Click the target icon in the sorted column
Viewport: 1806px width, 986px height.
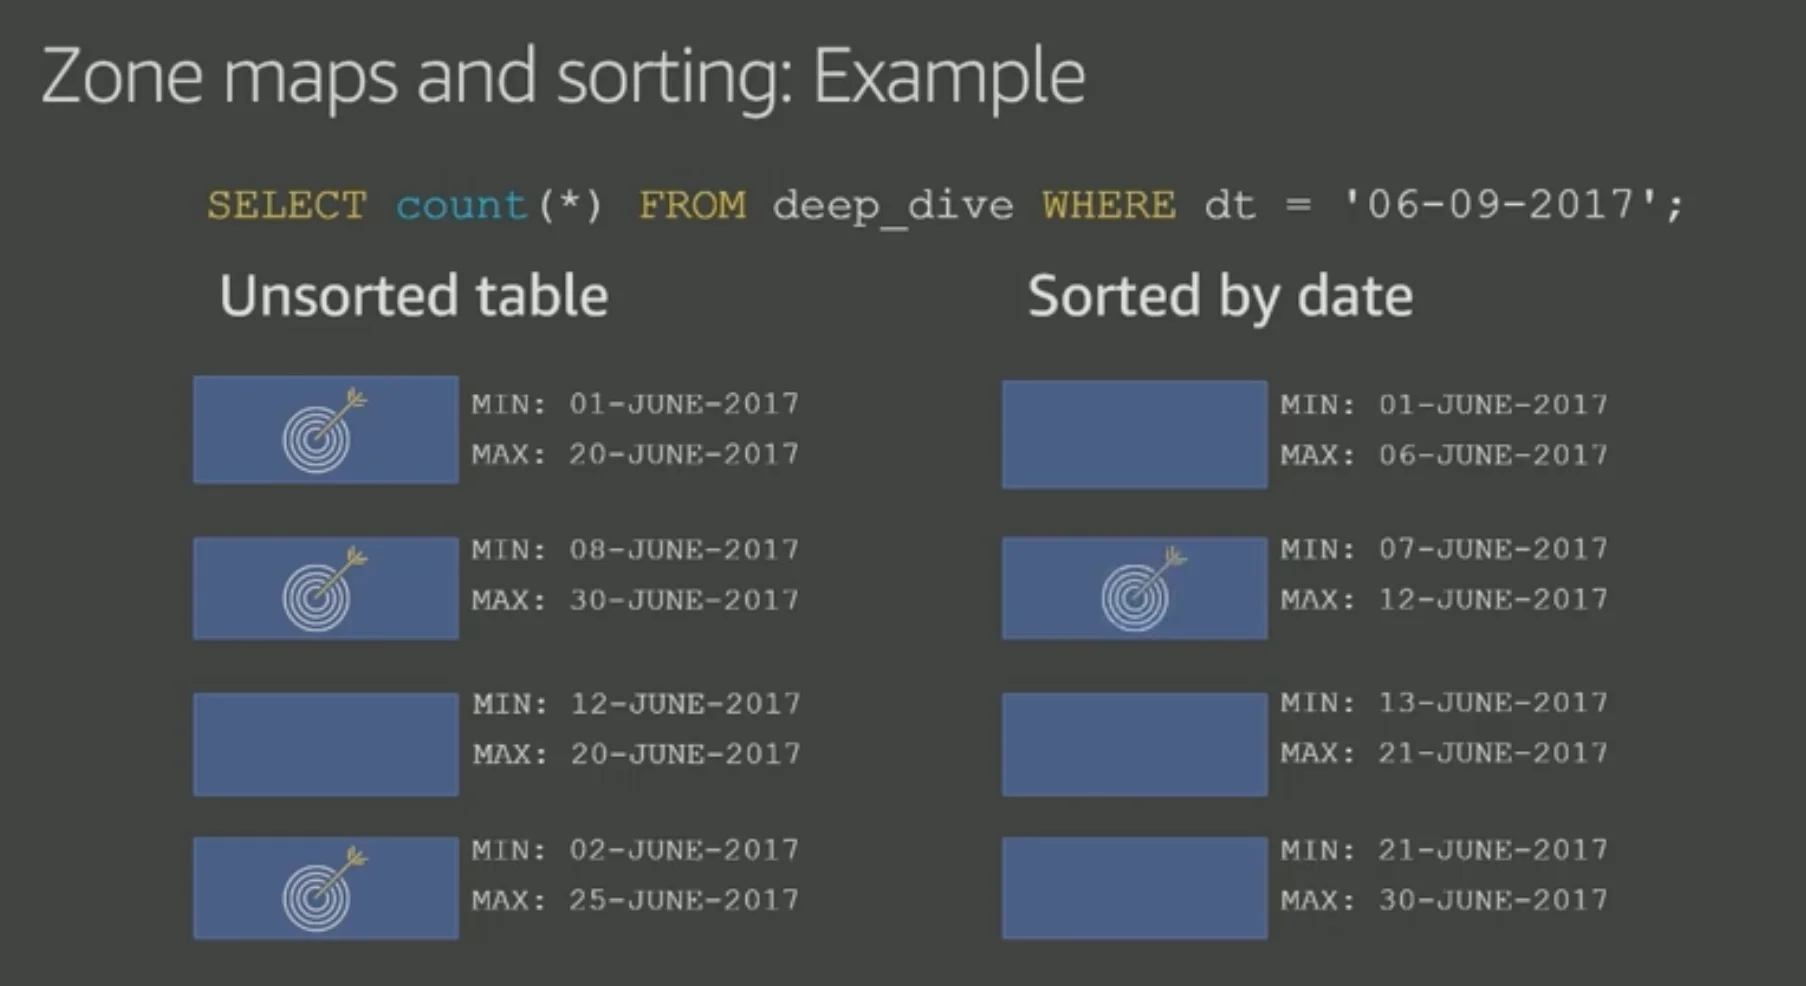pos(1139,590)
